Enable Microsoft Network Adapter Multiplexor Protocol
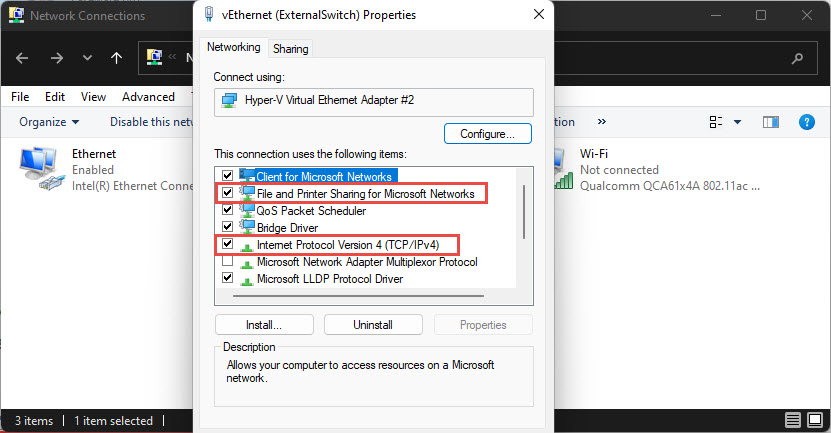831x433 pixels. [227, 262]
